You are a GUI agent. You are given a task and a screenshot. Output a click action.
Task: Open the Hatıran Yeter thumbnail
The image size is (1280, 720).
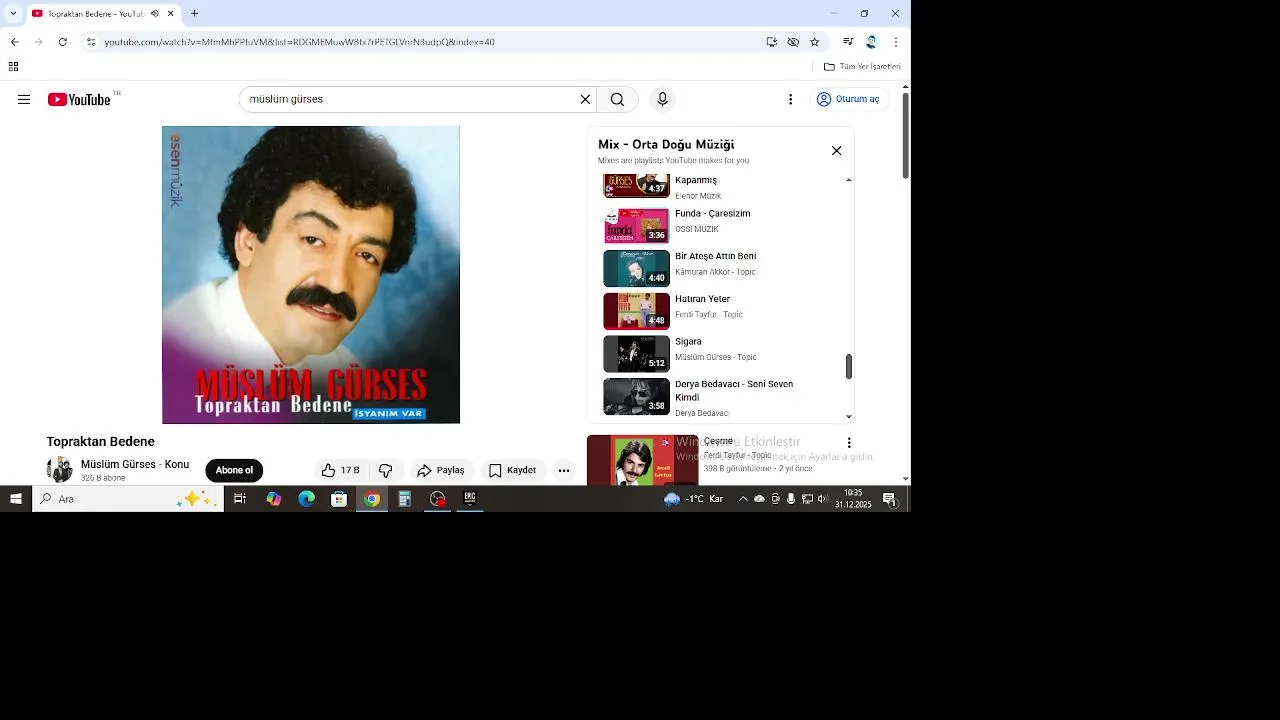636,311
